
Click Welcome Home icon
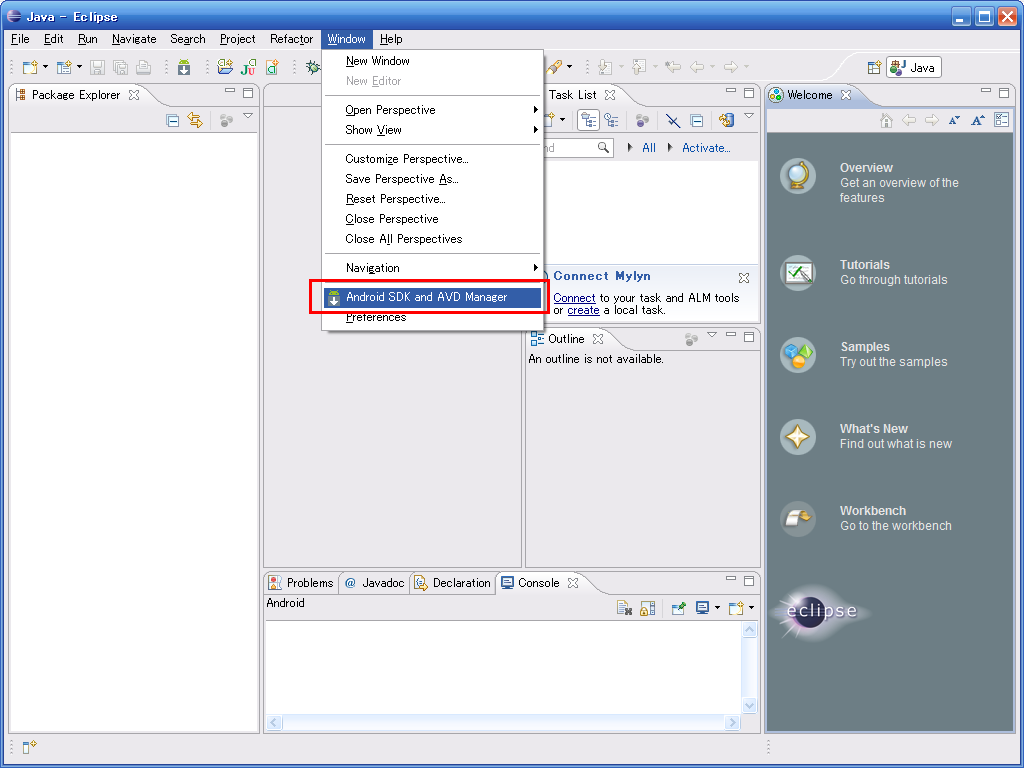pyautogui.click(x=886, y=120)
